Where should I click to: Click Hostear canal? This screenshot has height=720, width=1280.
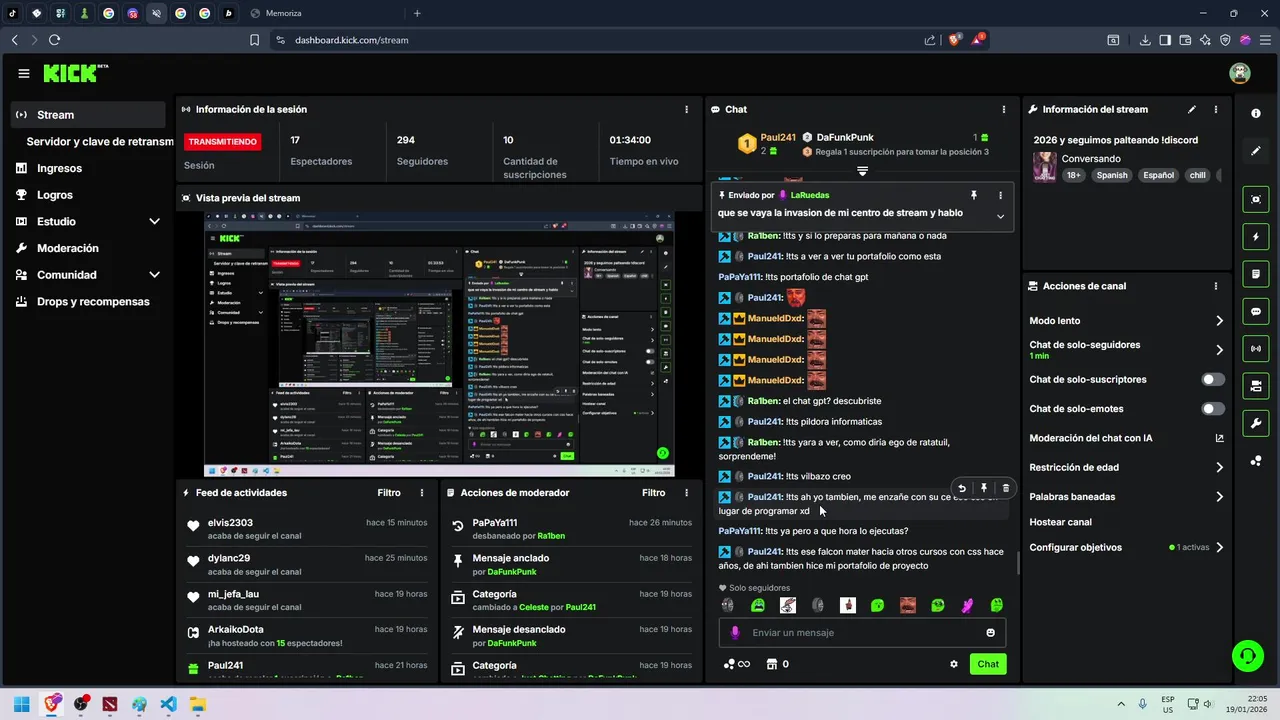[1060, 522]
